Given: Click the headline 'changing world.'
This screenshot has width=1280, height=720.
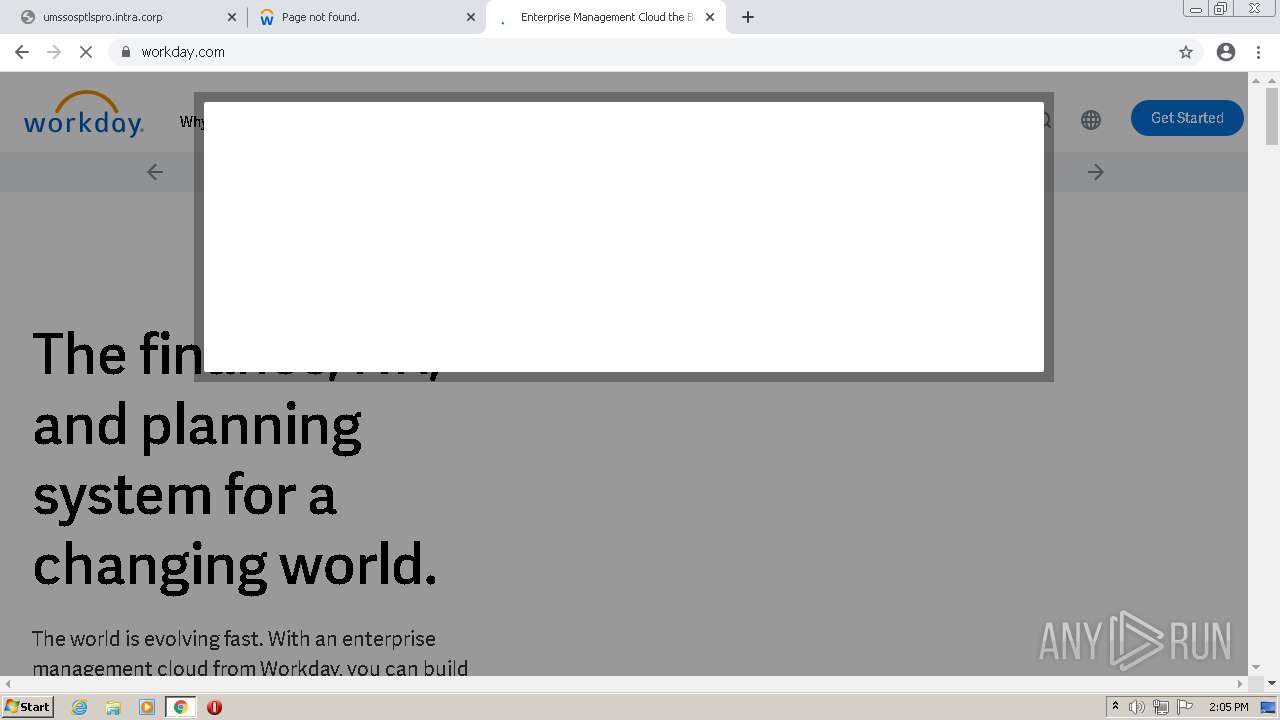Looking at the screenshot, I should tap(235, 564).
